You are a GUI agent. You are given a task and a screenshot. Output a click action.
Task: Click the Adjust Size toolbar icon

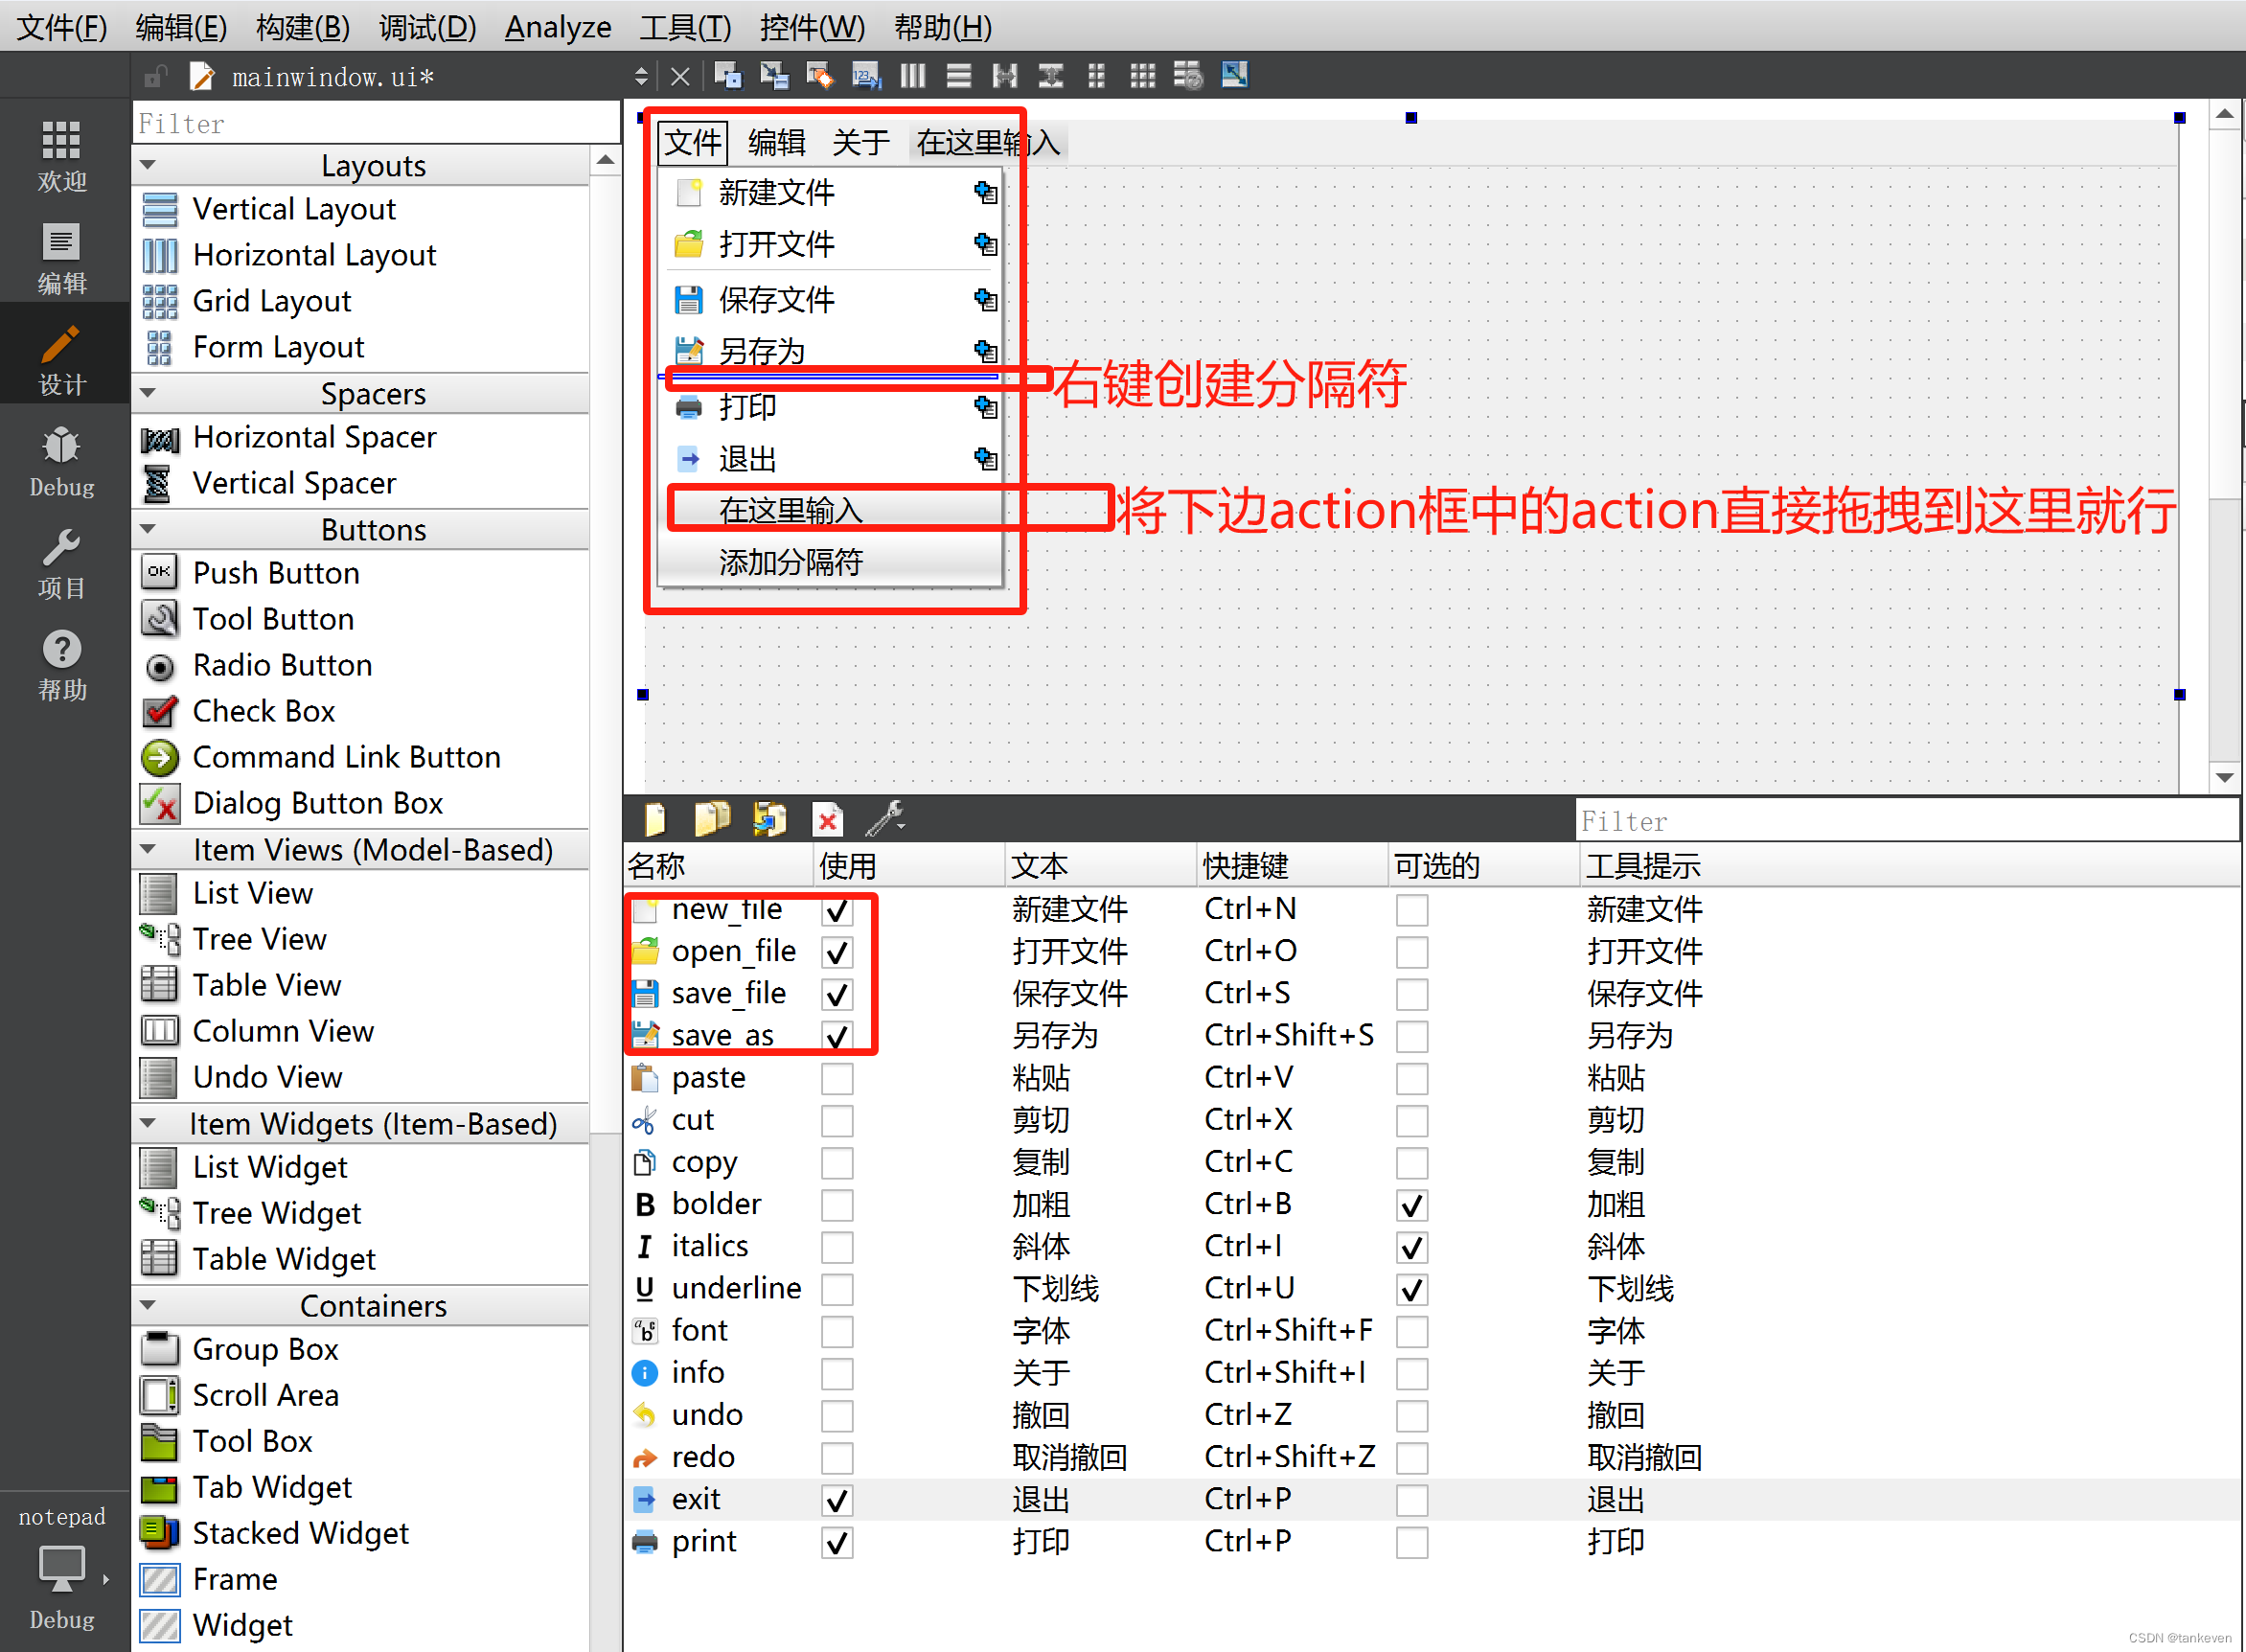[x=1234, y=76]
